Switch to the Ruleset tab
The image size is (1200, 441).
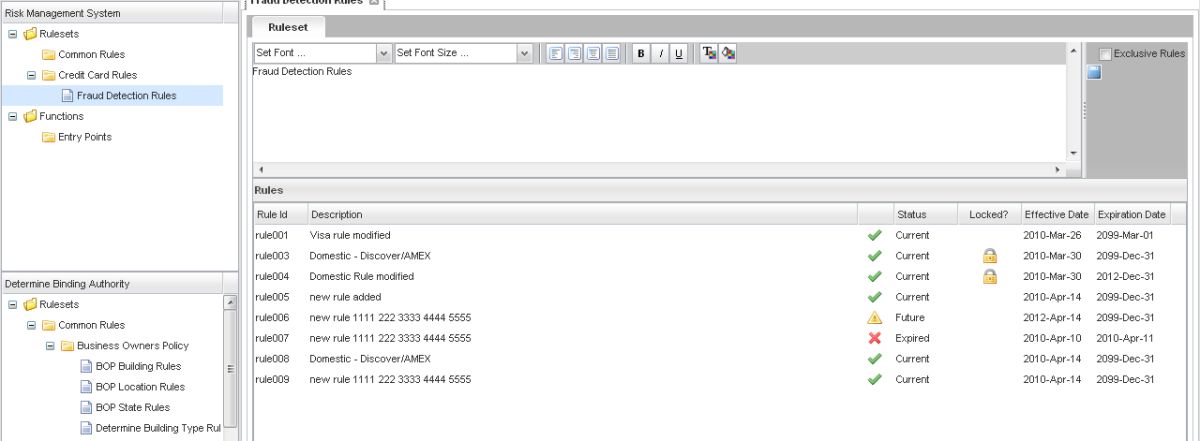coord(288,28)
